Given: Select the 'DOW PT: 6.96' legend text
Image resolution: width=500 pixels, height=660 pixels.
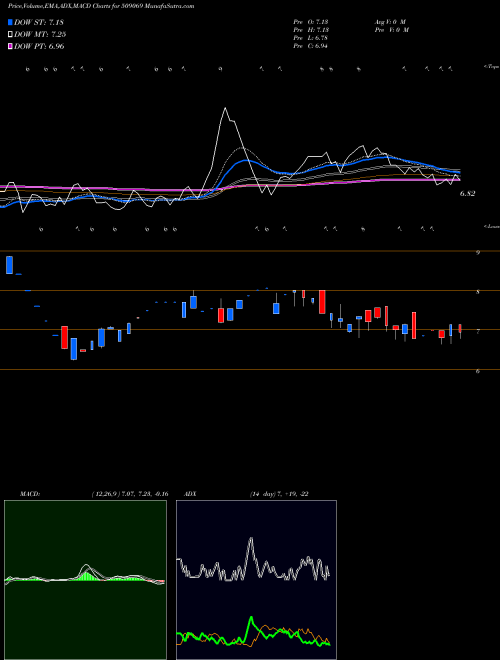Looking at the screenshot, I should pyautogui.click(x=39, y=47).
